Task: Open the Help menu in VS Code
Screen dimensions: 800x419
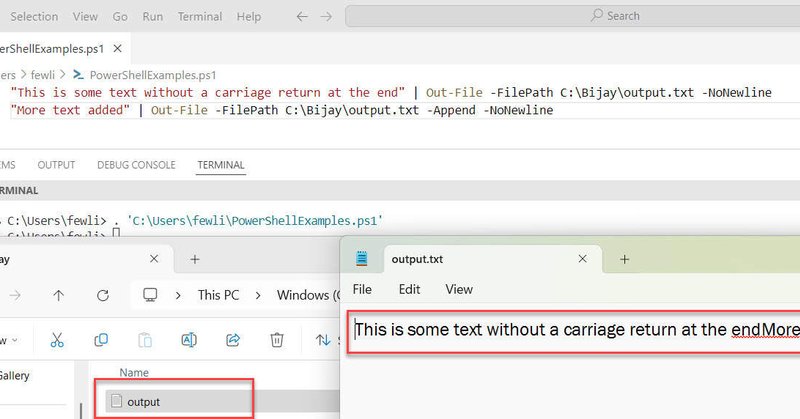Action: (x=249, y=16)
